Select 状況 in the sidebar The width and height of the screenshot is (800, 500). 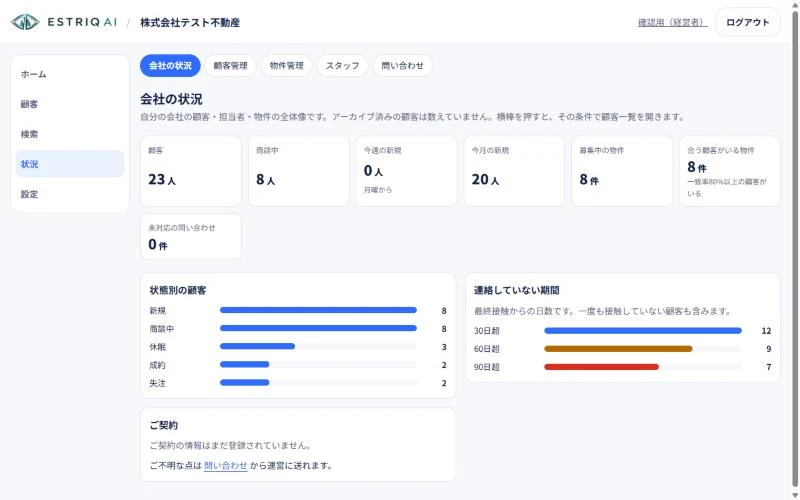coord(70,164)
